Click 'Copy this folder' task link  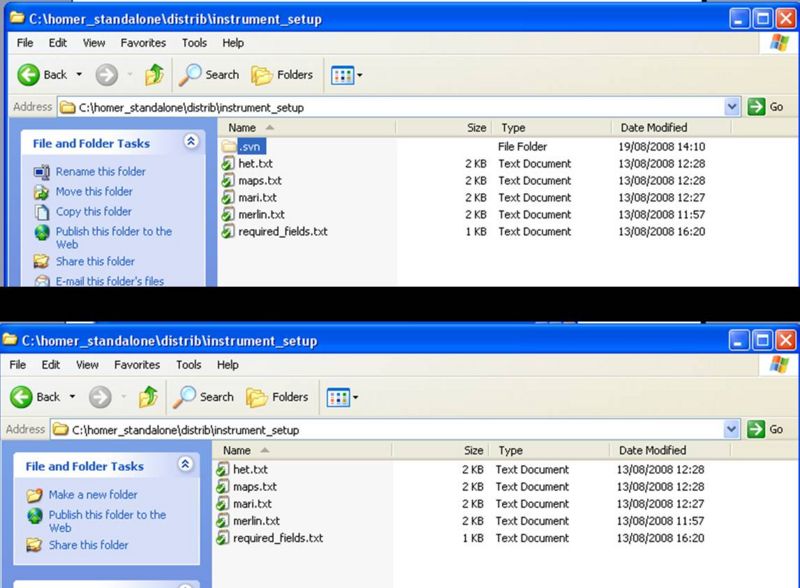tap(93, 212)
